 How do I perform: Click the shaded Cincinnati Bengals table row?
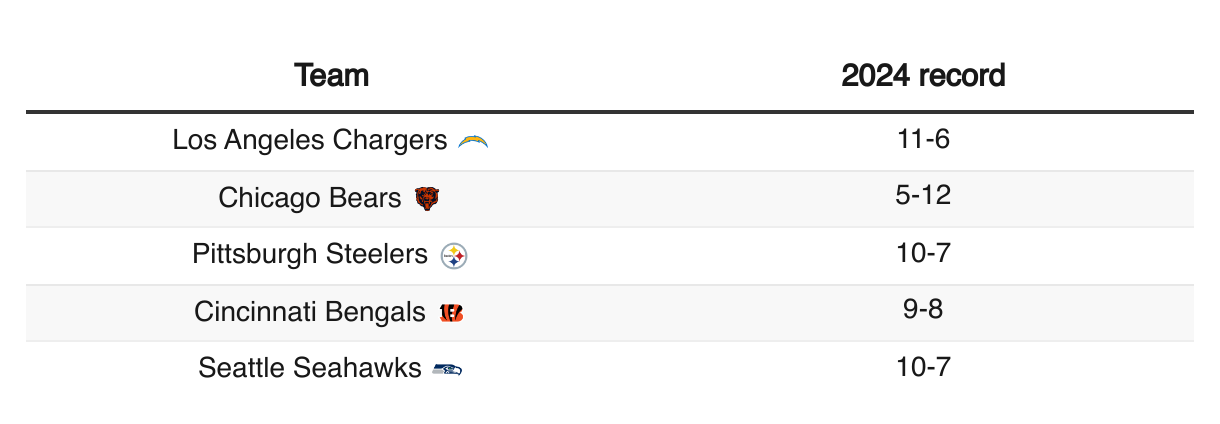[610, 313]
